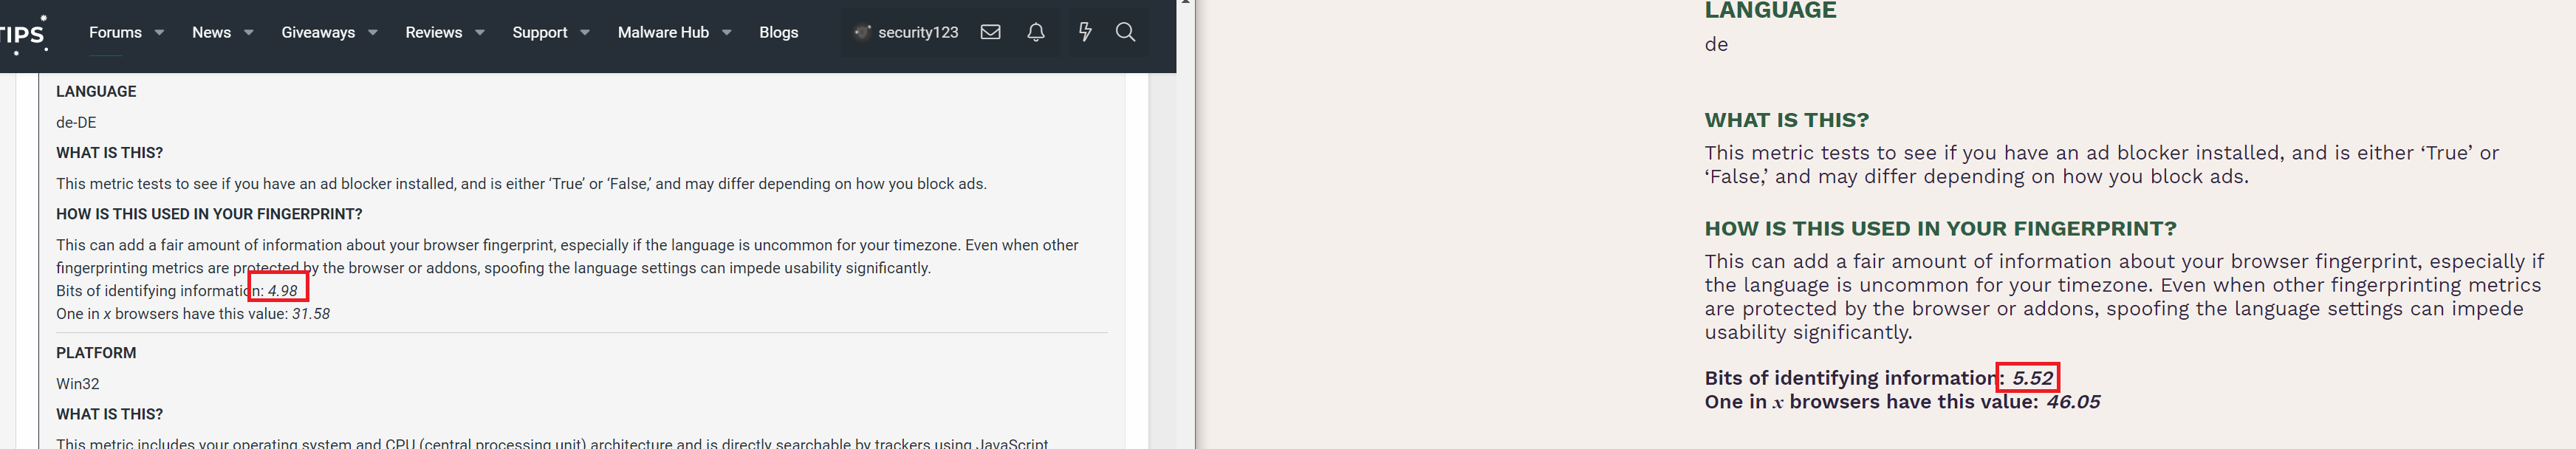Open the security123 account link
The image size is (2576, 449).
point(918,32)
